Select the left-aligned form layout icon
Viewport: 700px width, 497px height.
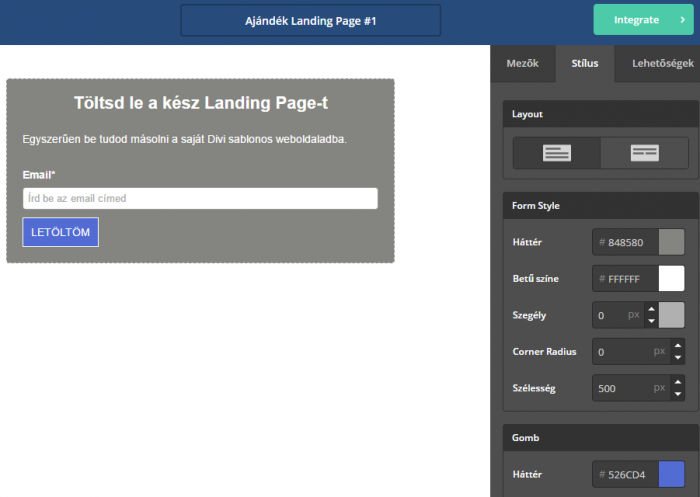[x=557, y=153]
